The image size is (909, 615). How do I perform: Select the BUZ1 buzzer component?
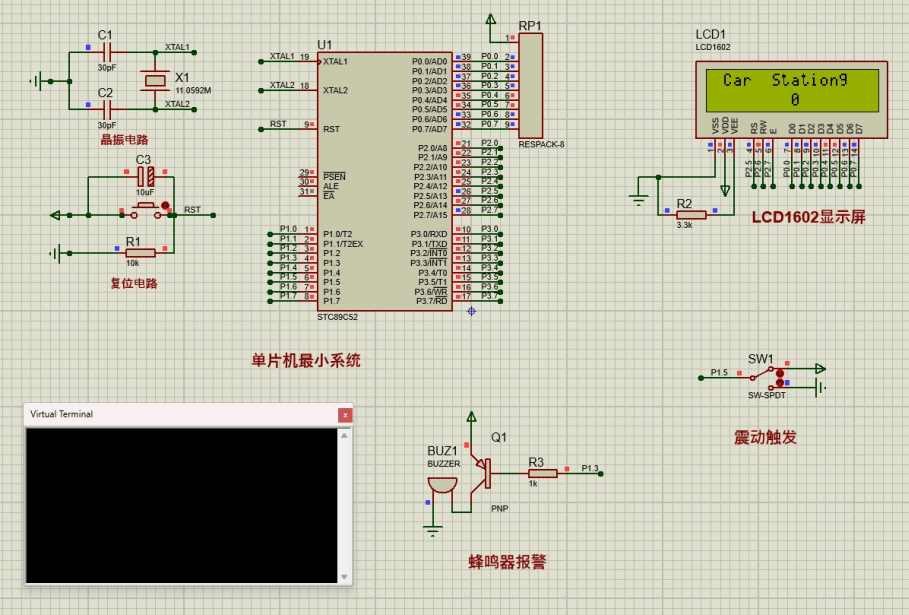(x=439, y=486)
